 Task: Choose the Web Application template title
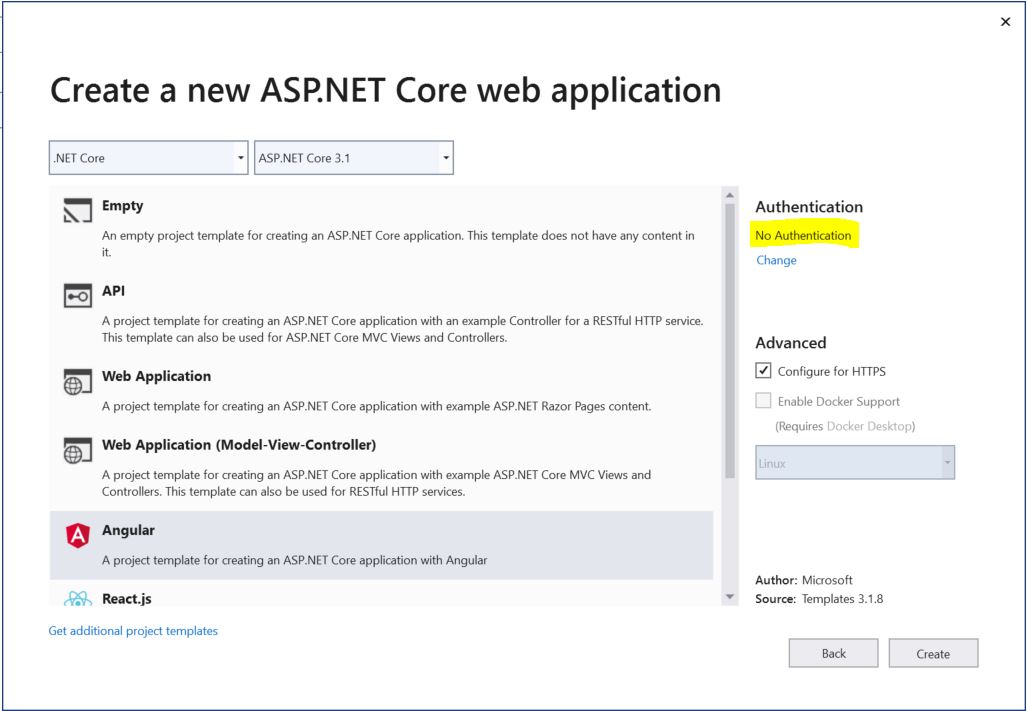point(157,376)
